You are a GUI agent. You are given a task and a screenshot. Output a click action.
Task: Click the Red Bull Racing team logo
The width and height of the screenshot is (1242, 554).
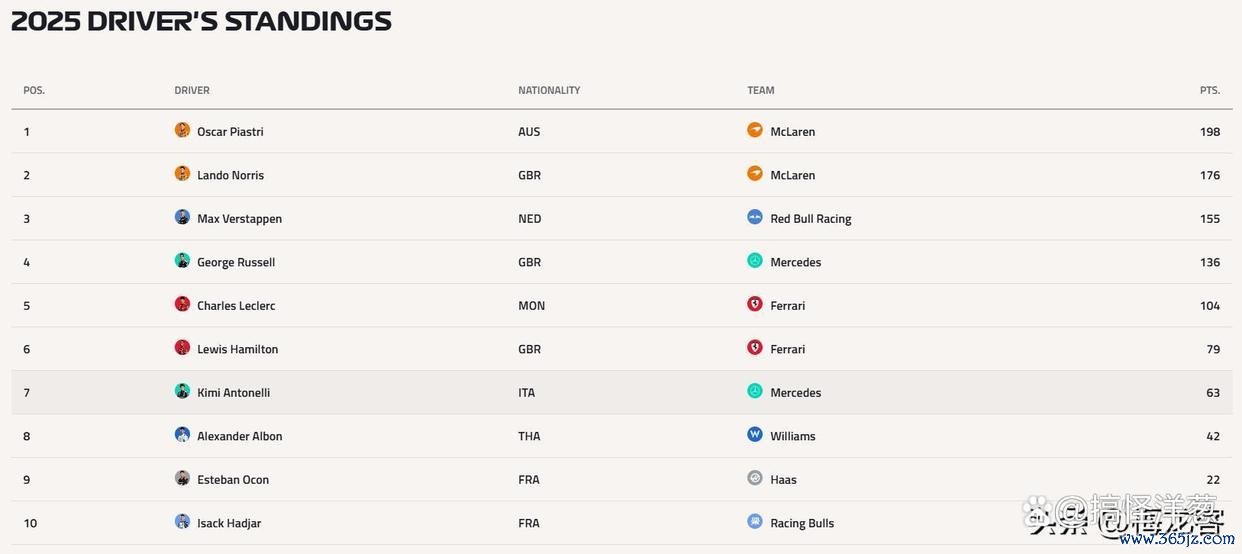tap(755, 217)
